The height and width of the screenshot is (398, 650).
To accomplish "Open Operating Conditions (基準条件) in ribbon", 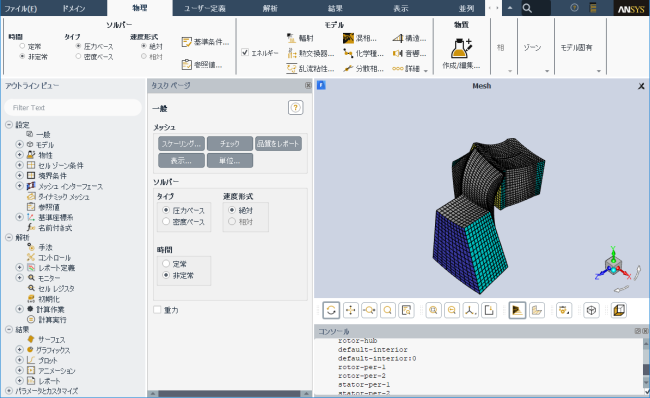I will pos(205,42).
